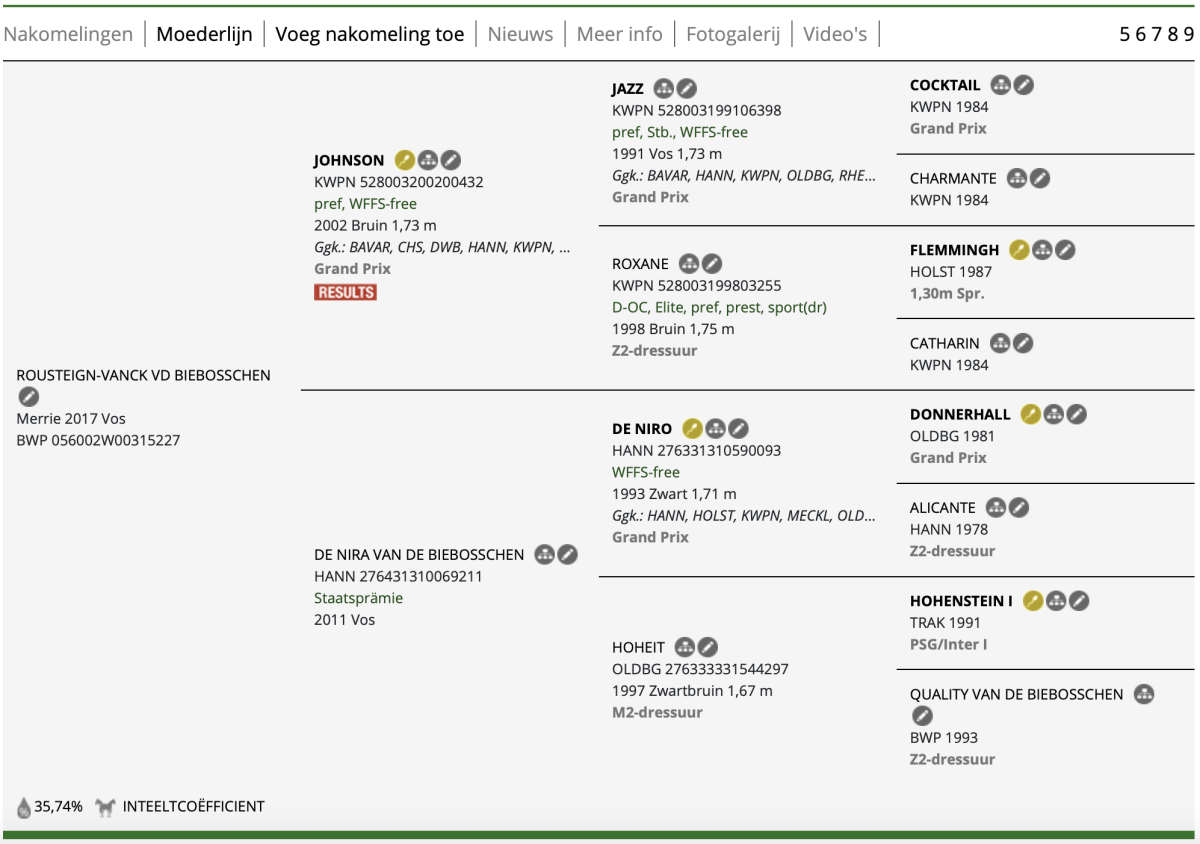Click the pencil edit icon for JOHNSON

pyautogui.click(x=451, y=160)
